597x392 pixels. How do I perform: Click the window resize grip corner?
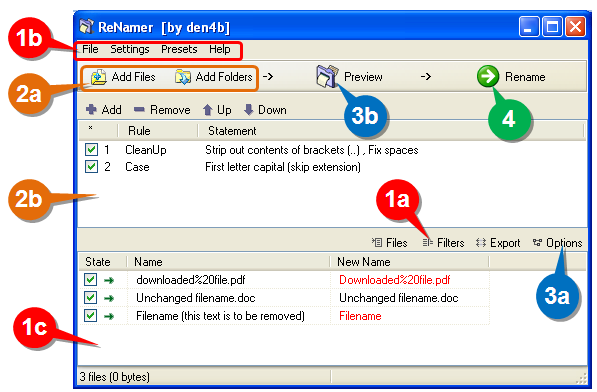(581, 378)
